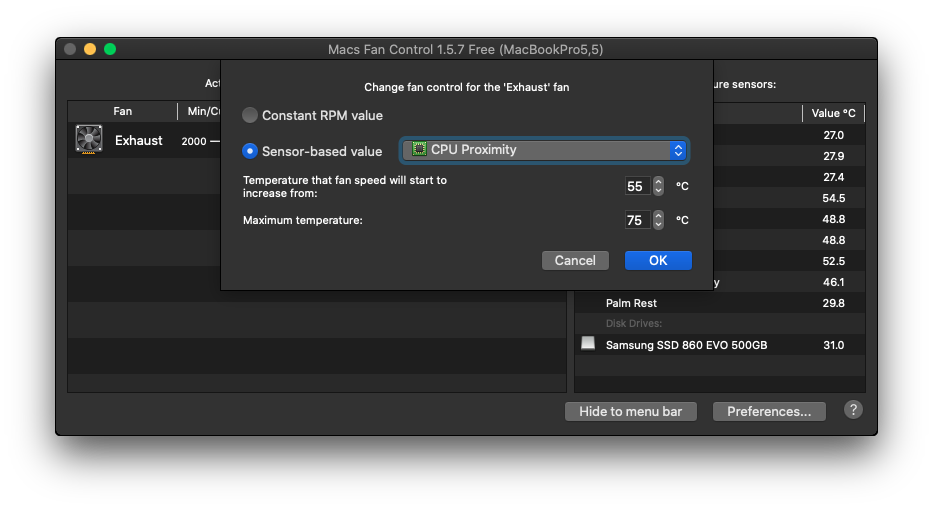Click Hide to menu bar button

click(x=631, y=411)
